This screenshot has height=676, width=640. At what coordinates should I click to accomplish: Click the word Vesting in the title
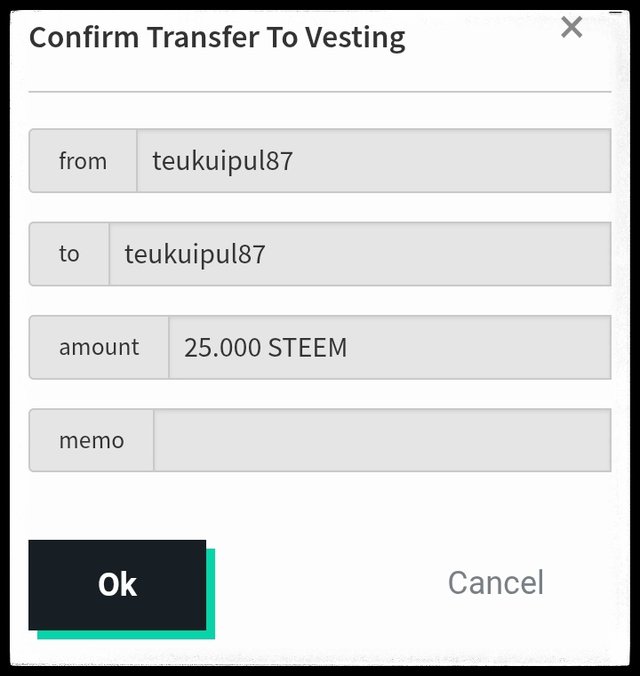click(x=355, y=38)
